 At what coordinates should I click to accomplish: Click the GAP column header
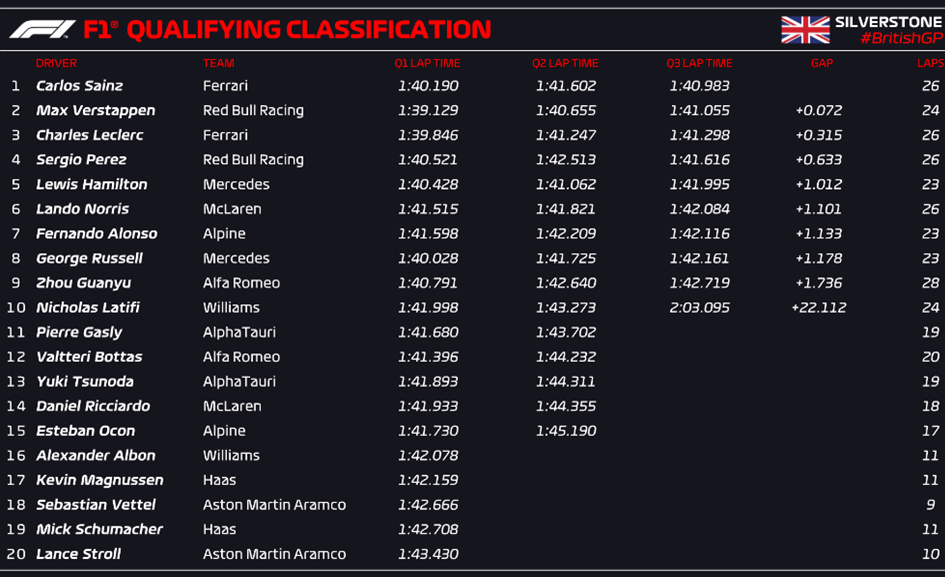point(822,63)
